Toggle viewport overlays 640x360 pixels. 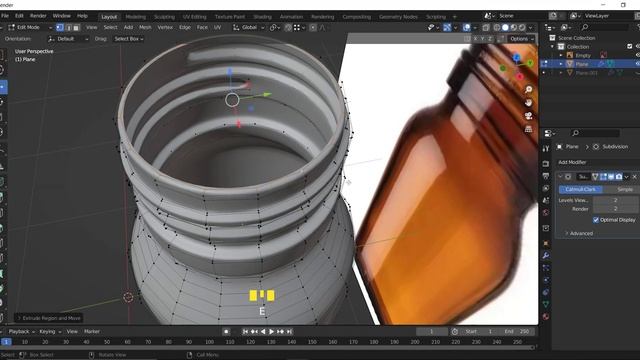tap(467, 27)
